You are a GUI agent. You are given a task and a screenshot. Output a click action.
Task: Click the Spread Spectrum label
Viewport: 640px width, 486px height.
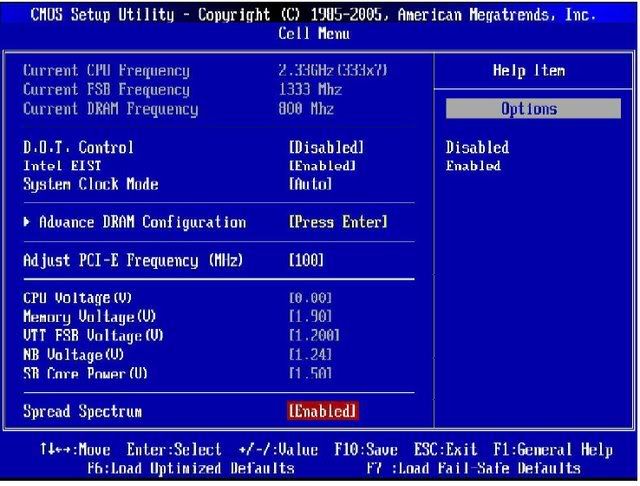82,411
